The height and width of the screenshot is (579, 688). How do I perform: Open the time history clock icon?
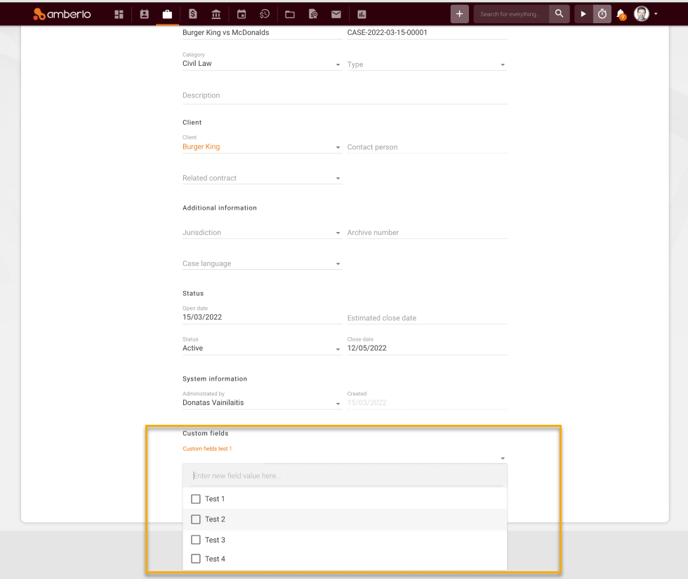tap(265, 14)
